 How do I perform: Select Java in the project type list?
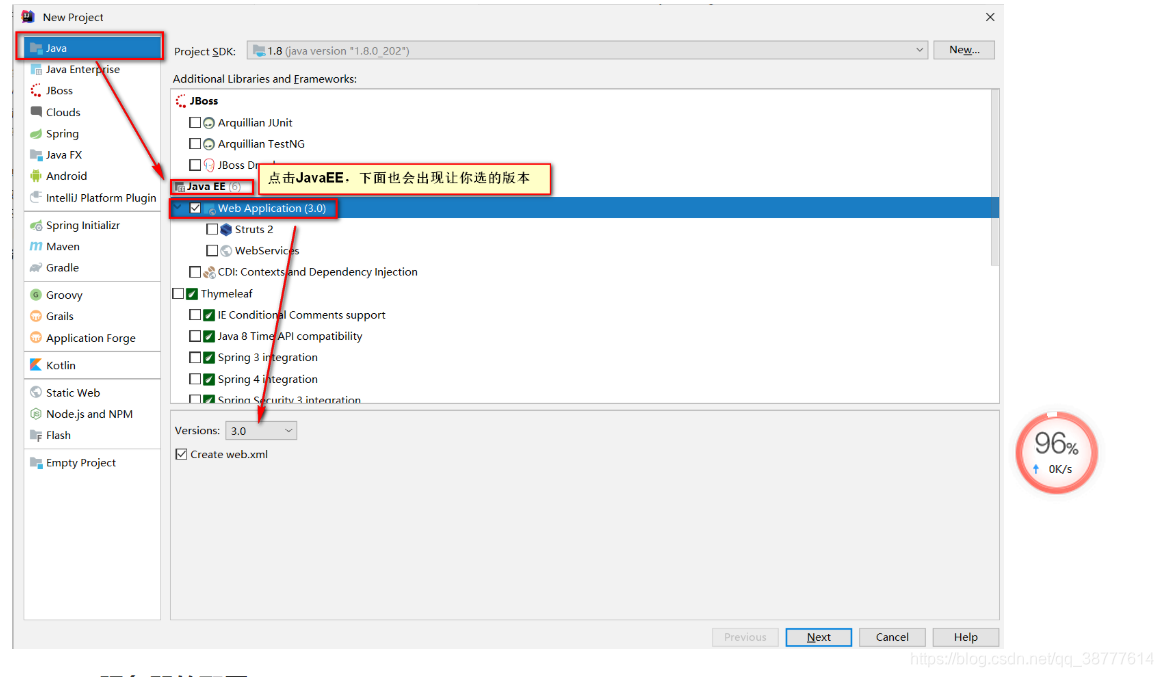(92, 47)
